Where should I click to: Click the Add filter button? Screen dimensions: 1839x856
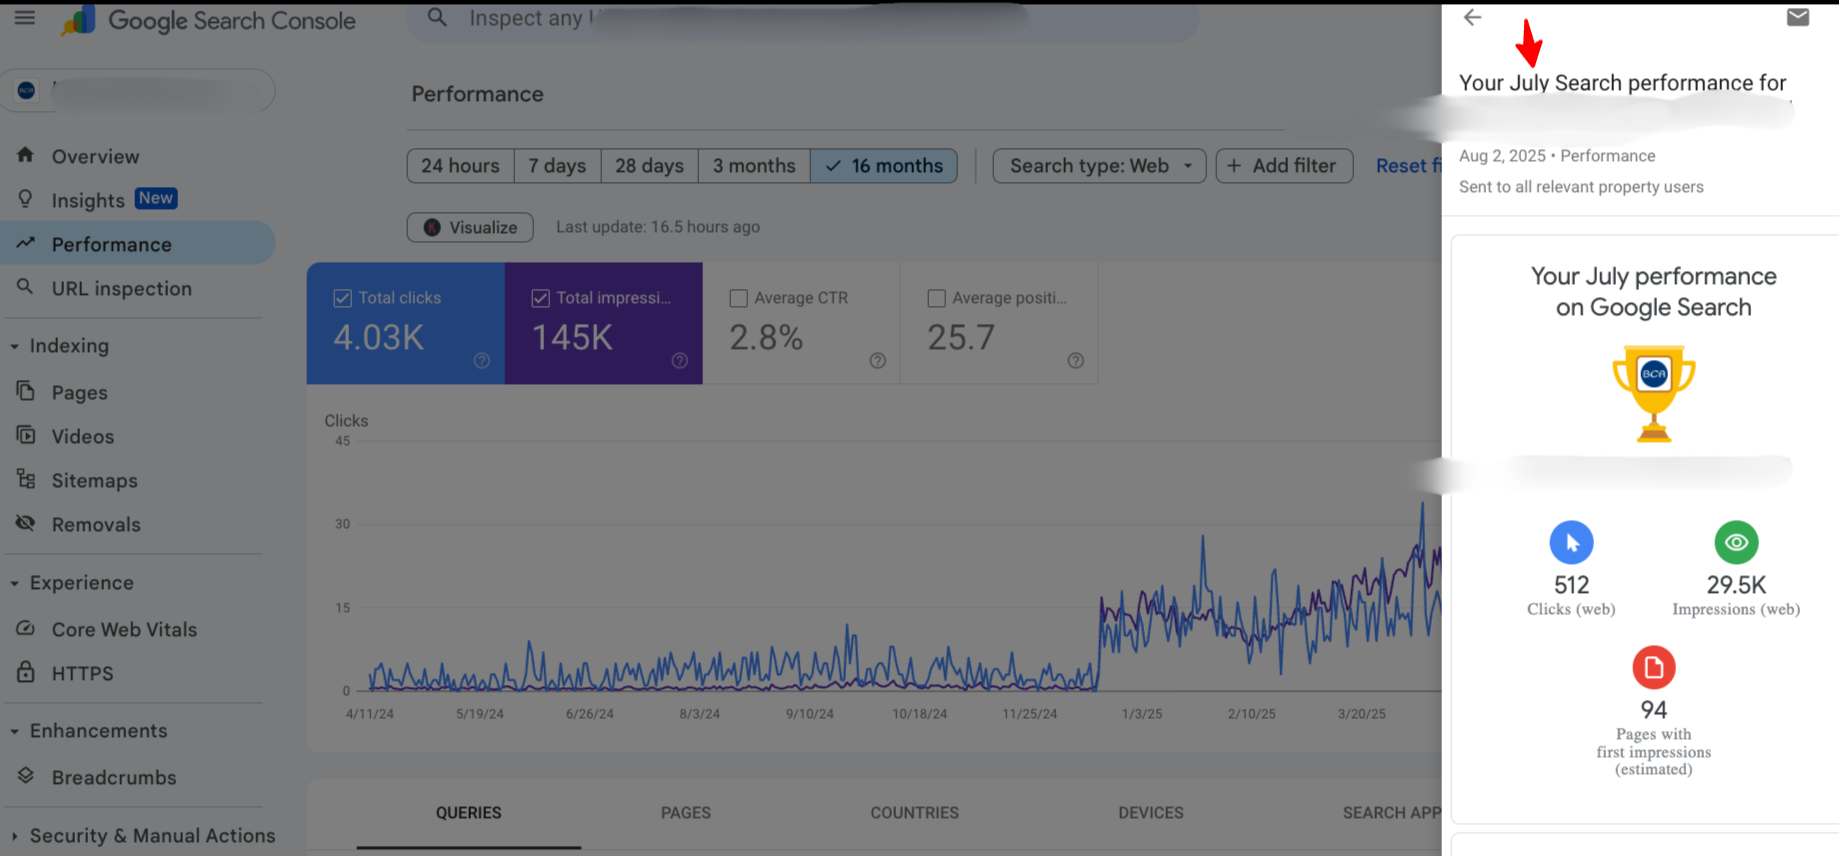pos(1284,166)
